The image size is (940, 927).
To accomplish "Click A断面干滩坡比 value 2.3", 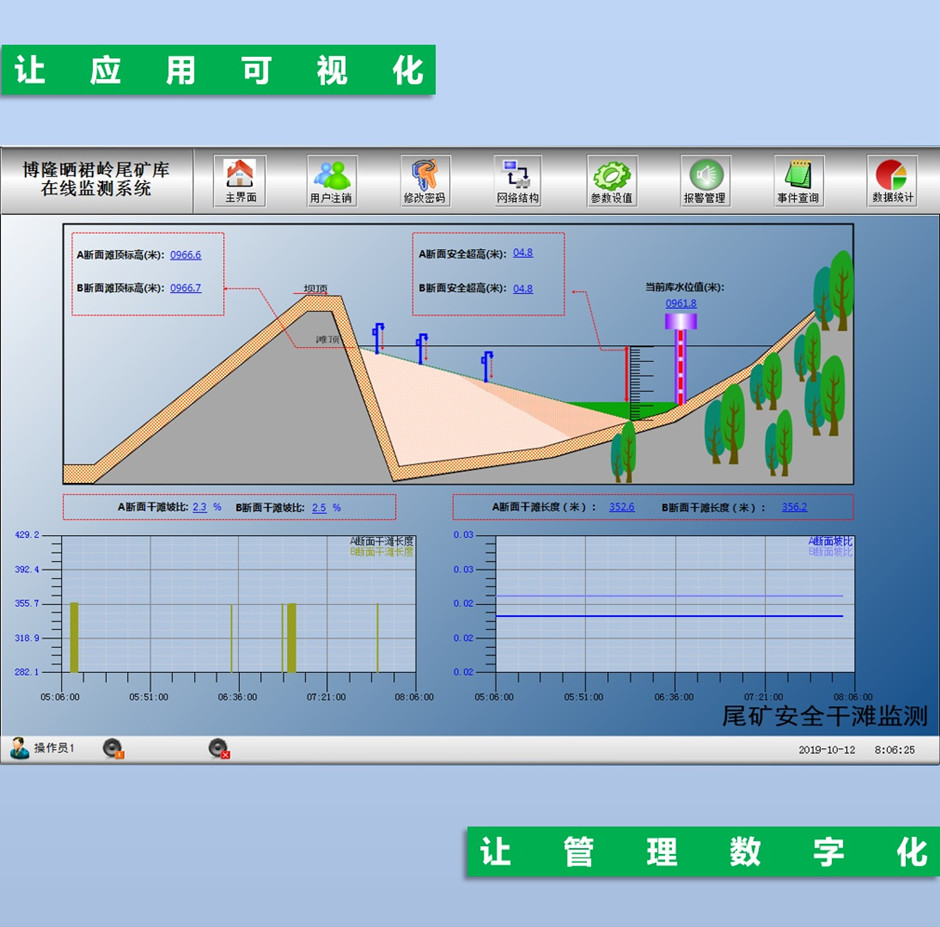I will click(x=199, y=508).
